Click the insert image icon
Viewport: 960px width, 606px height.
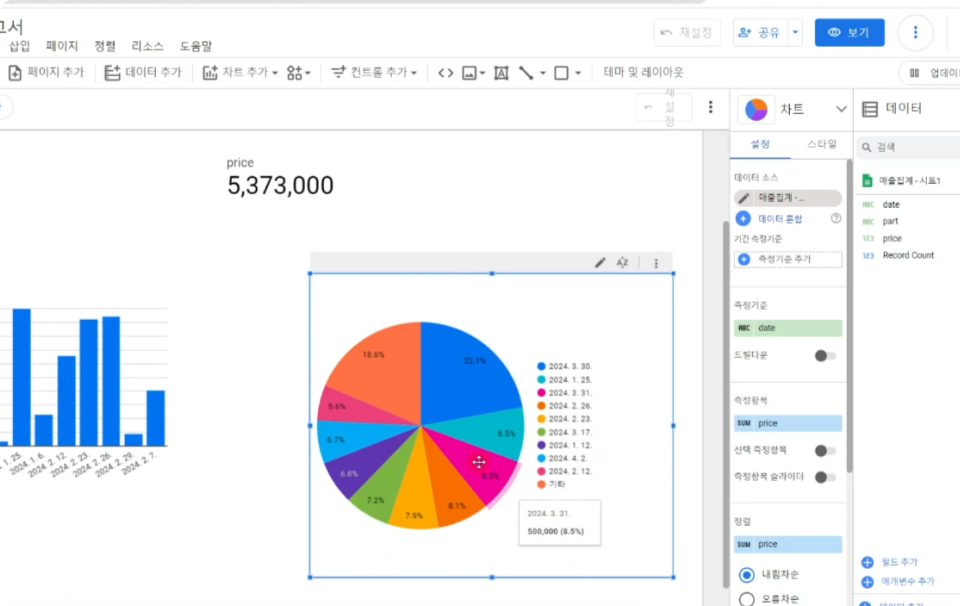coord(470,73)
